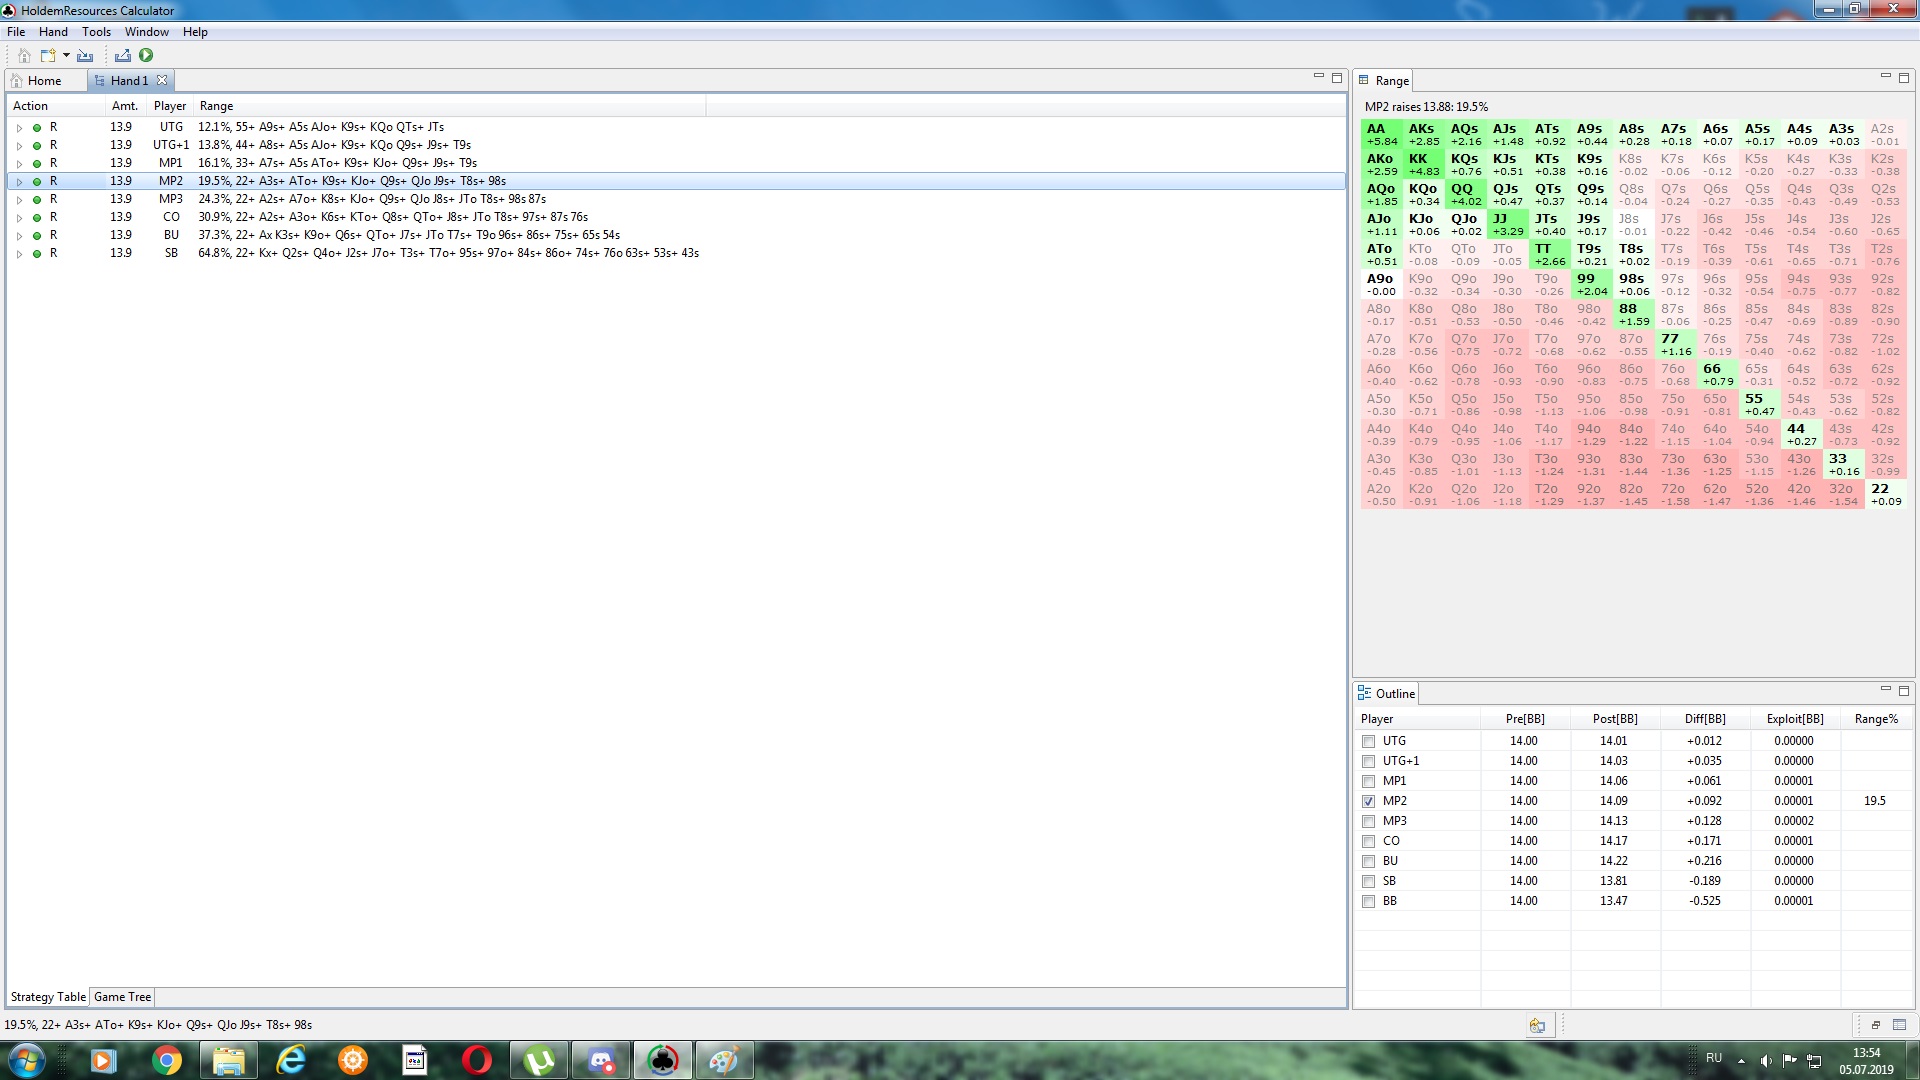Expand the CO raise row
Viewport: 1920px width, 1080px height.
[19, 218]
